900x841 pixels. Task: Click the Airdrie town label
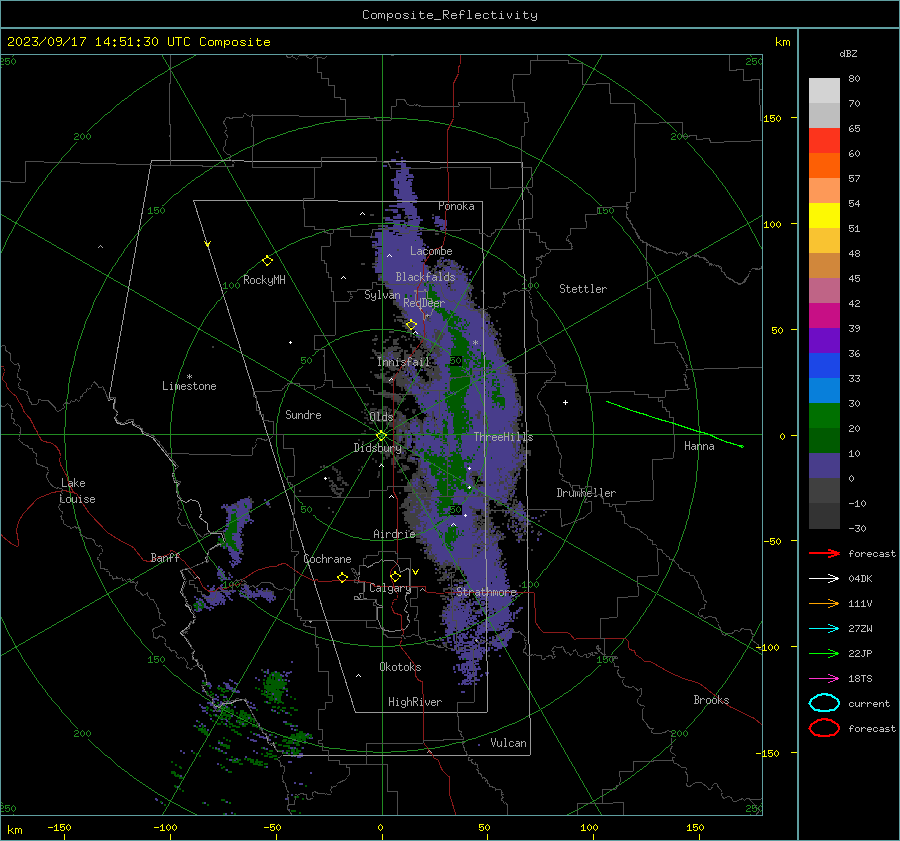coord(394,534)
